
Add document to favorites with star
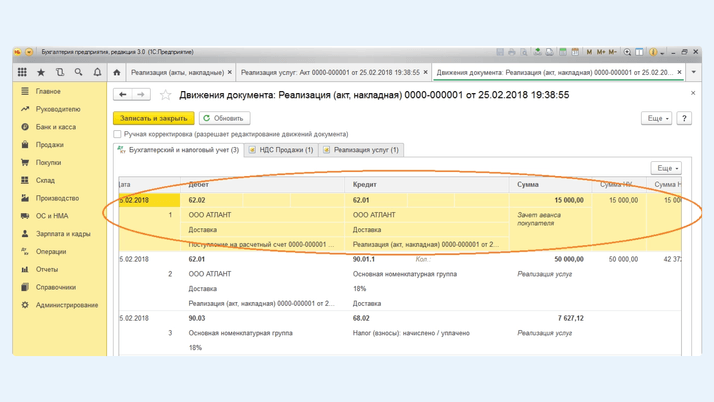[x=166, y=95]
